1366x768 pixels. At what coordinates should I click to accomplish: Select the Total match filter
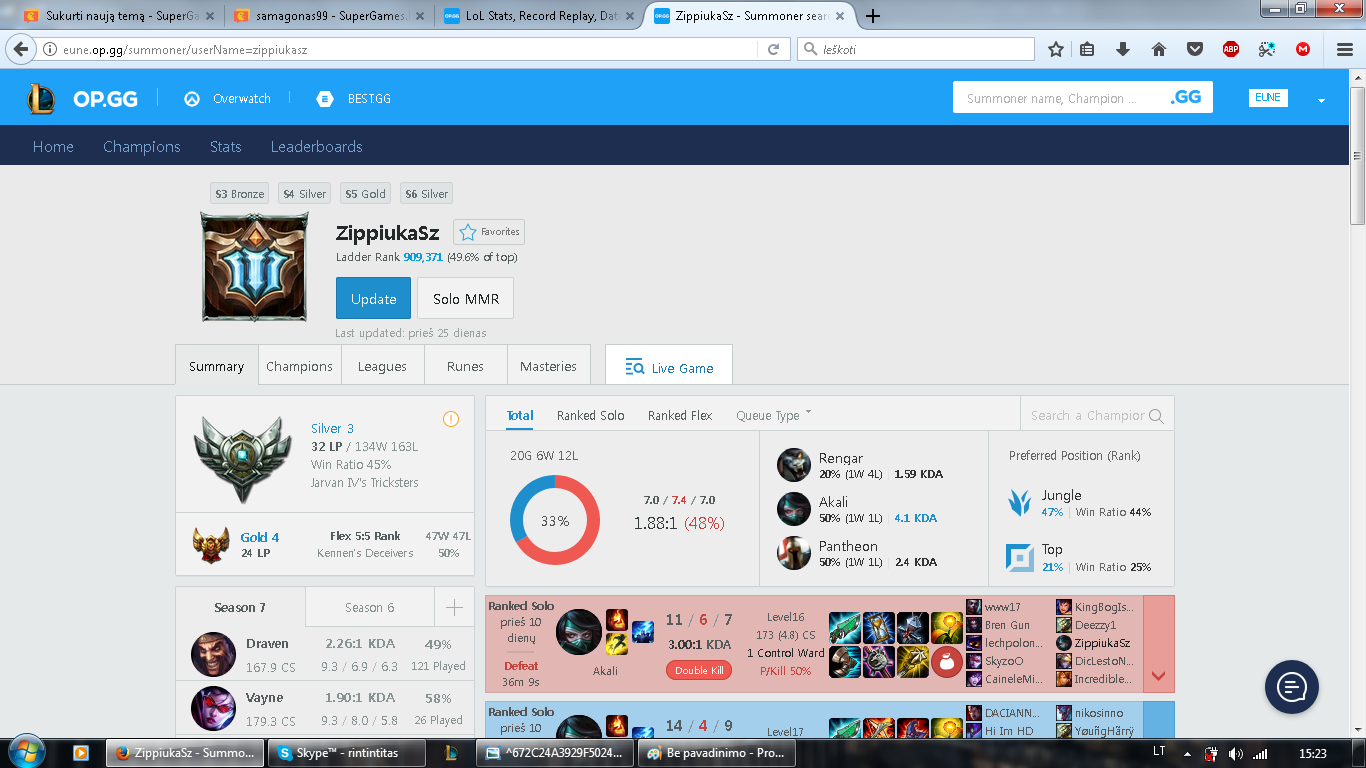click(520, 415)
